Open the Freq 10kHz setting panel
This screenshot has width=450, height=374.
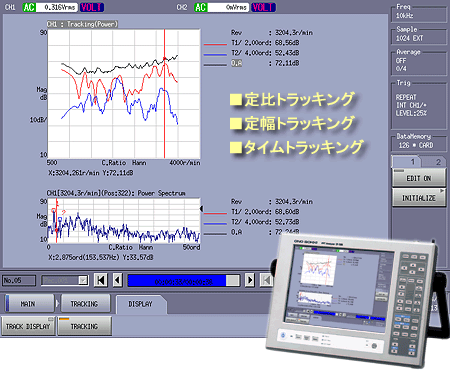point(419,13)
